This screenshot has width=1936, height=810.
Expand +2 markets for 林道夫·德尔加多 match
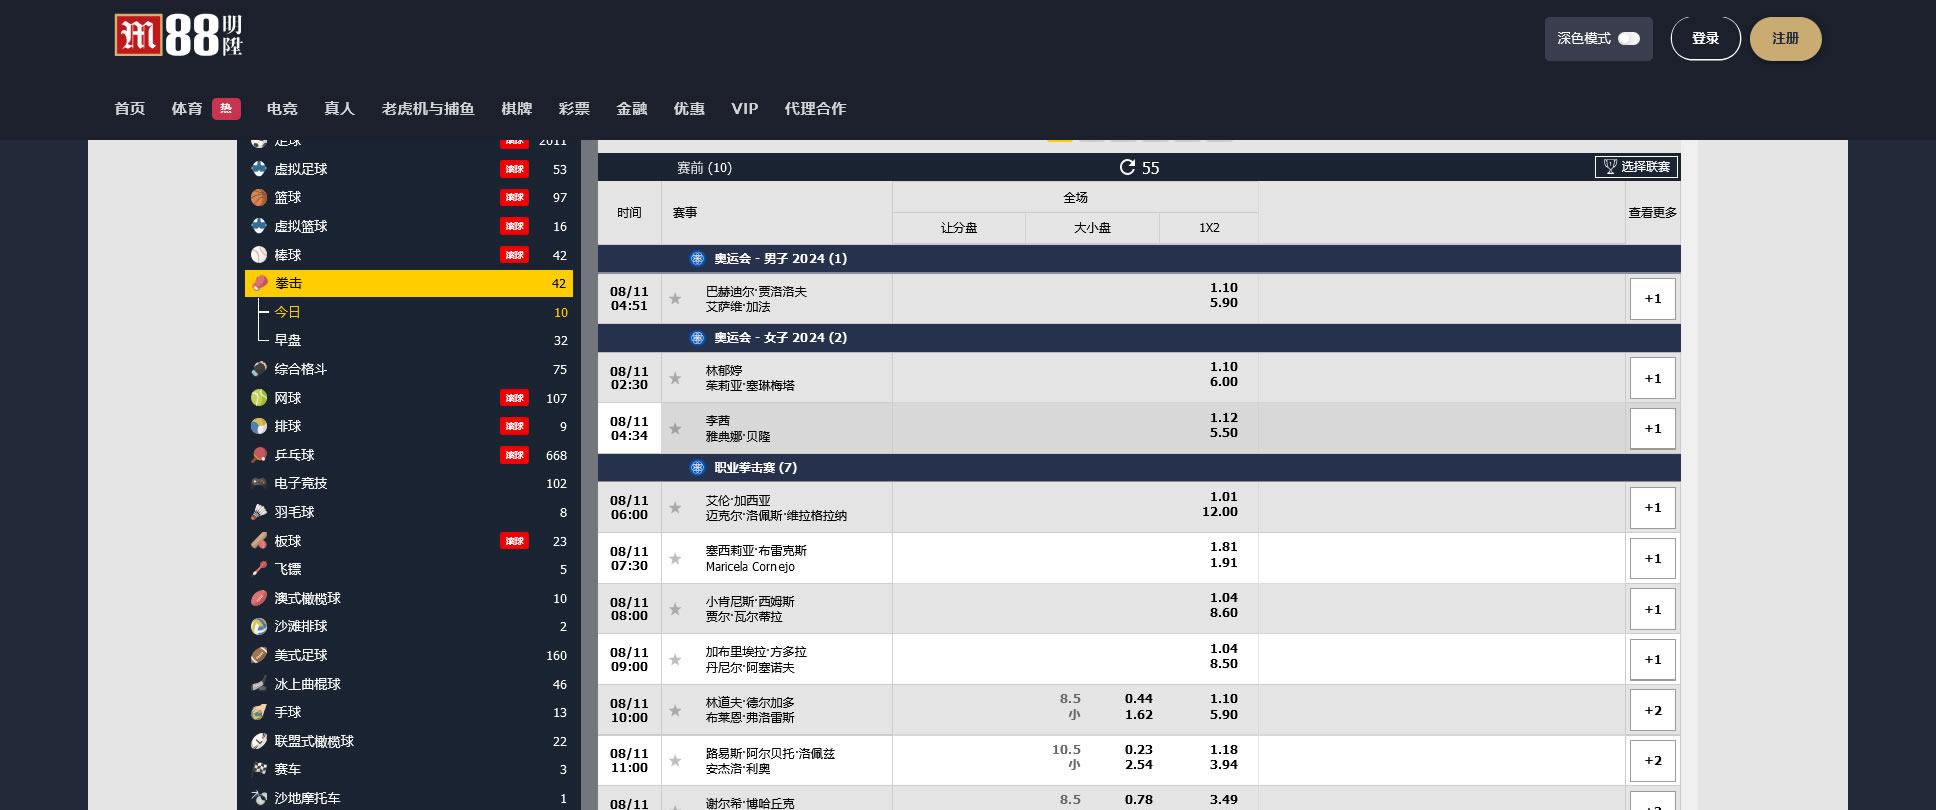(x=1652, y=711)
